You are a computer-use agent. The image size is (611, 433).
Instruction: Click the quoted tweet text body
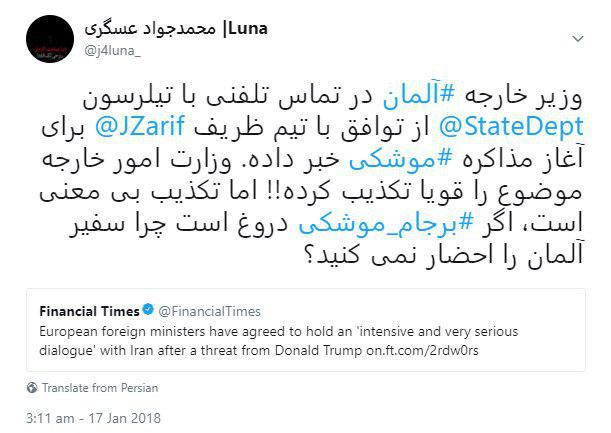coord(279,341)
